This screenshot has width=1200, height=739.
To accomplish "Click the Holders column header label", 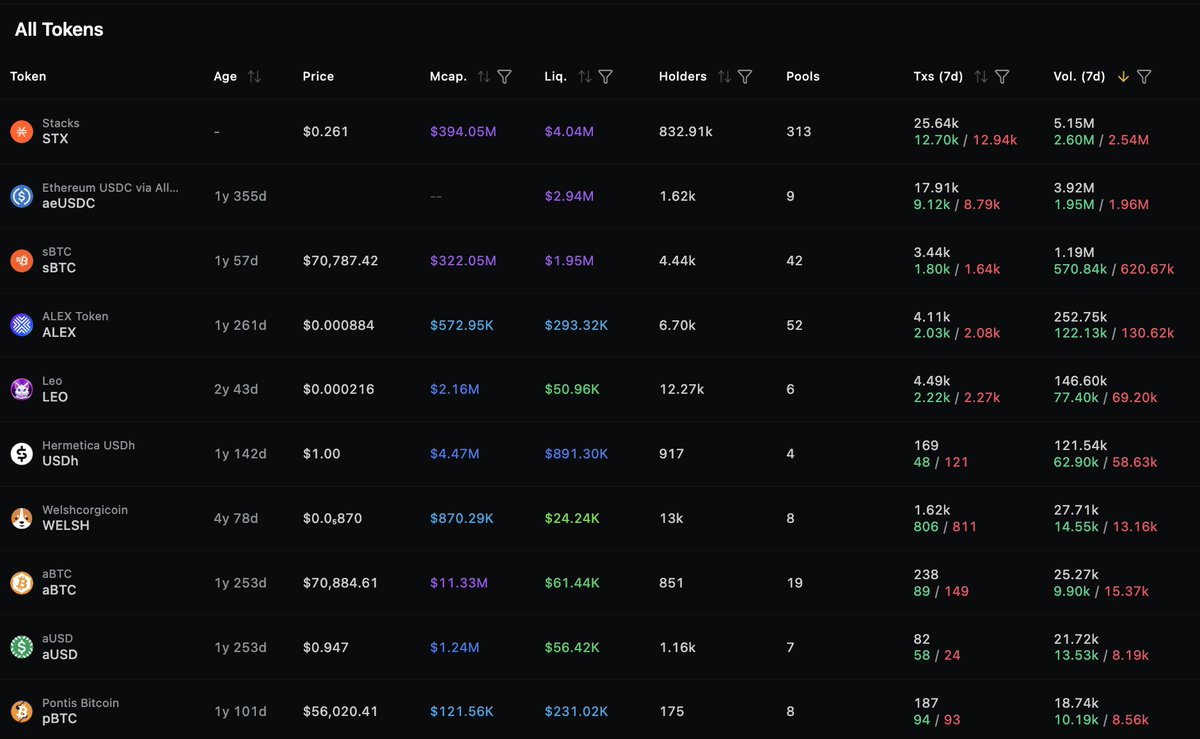I will 683,76.
